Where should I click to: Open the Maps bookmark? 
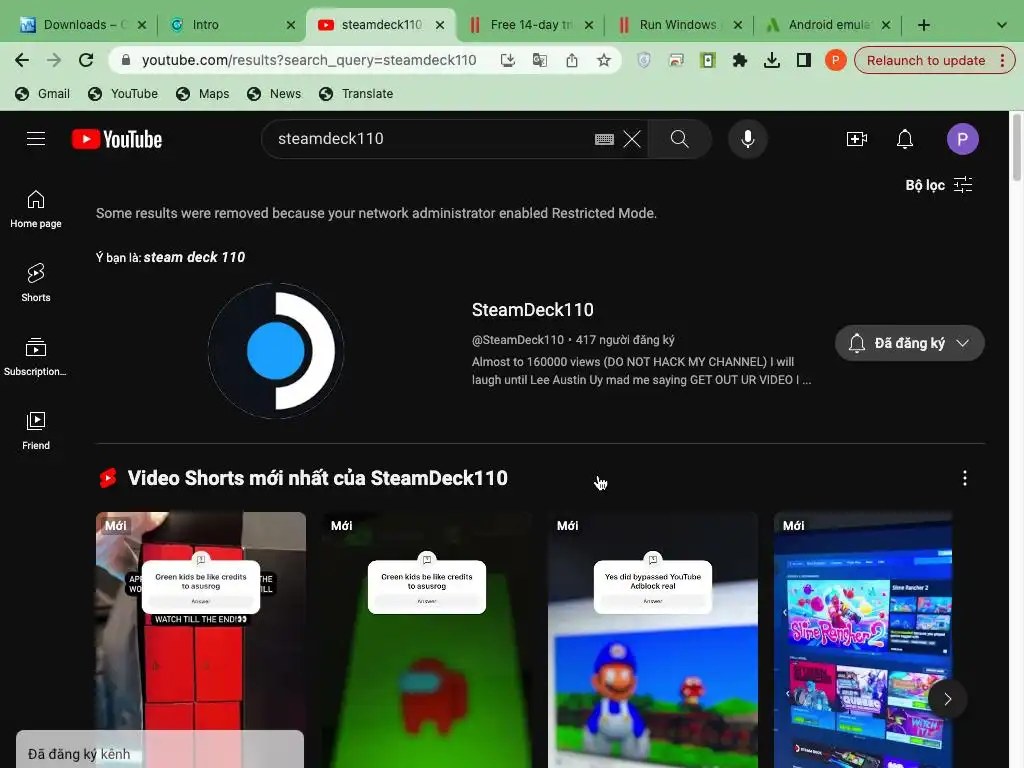point(202,93)
